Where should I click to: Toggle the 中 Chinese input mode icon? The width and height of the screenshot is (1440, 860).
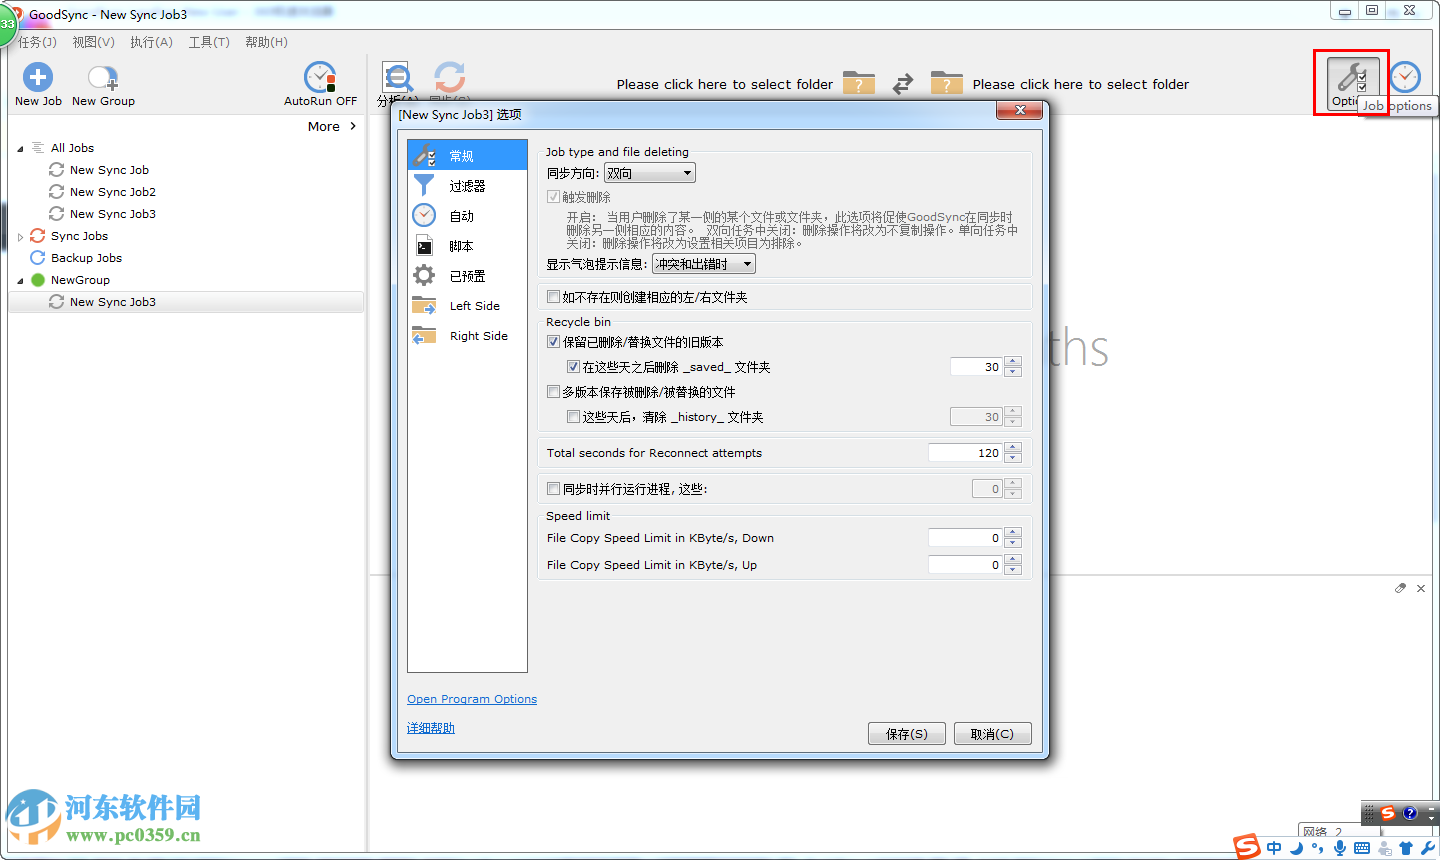[1274, 848]
